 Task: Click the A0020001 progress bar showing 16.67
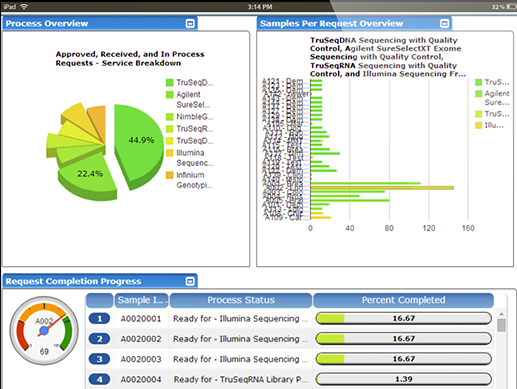[x=403, y=318]
